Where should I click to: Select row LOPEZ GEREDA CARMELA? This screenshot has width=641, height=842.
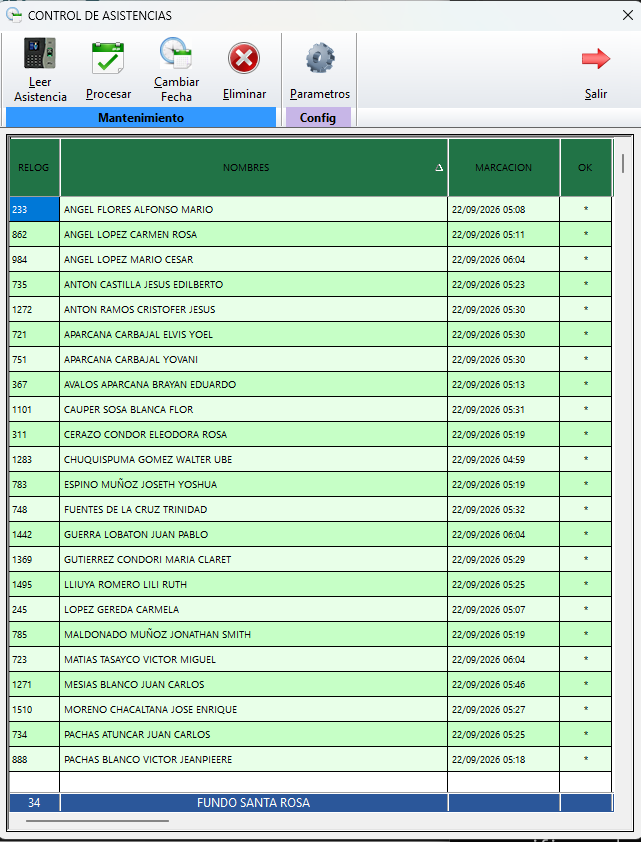tap(310, 609)
